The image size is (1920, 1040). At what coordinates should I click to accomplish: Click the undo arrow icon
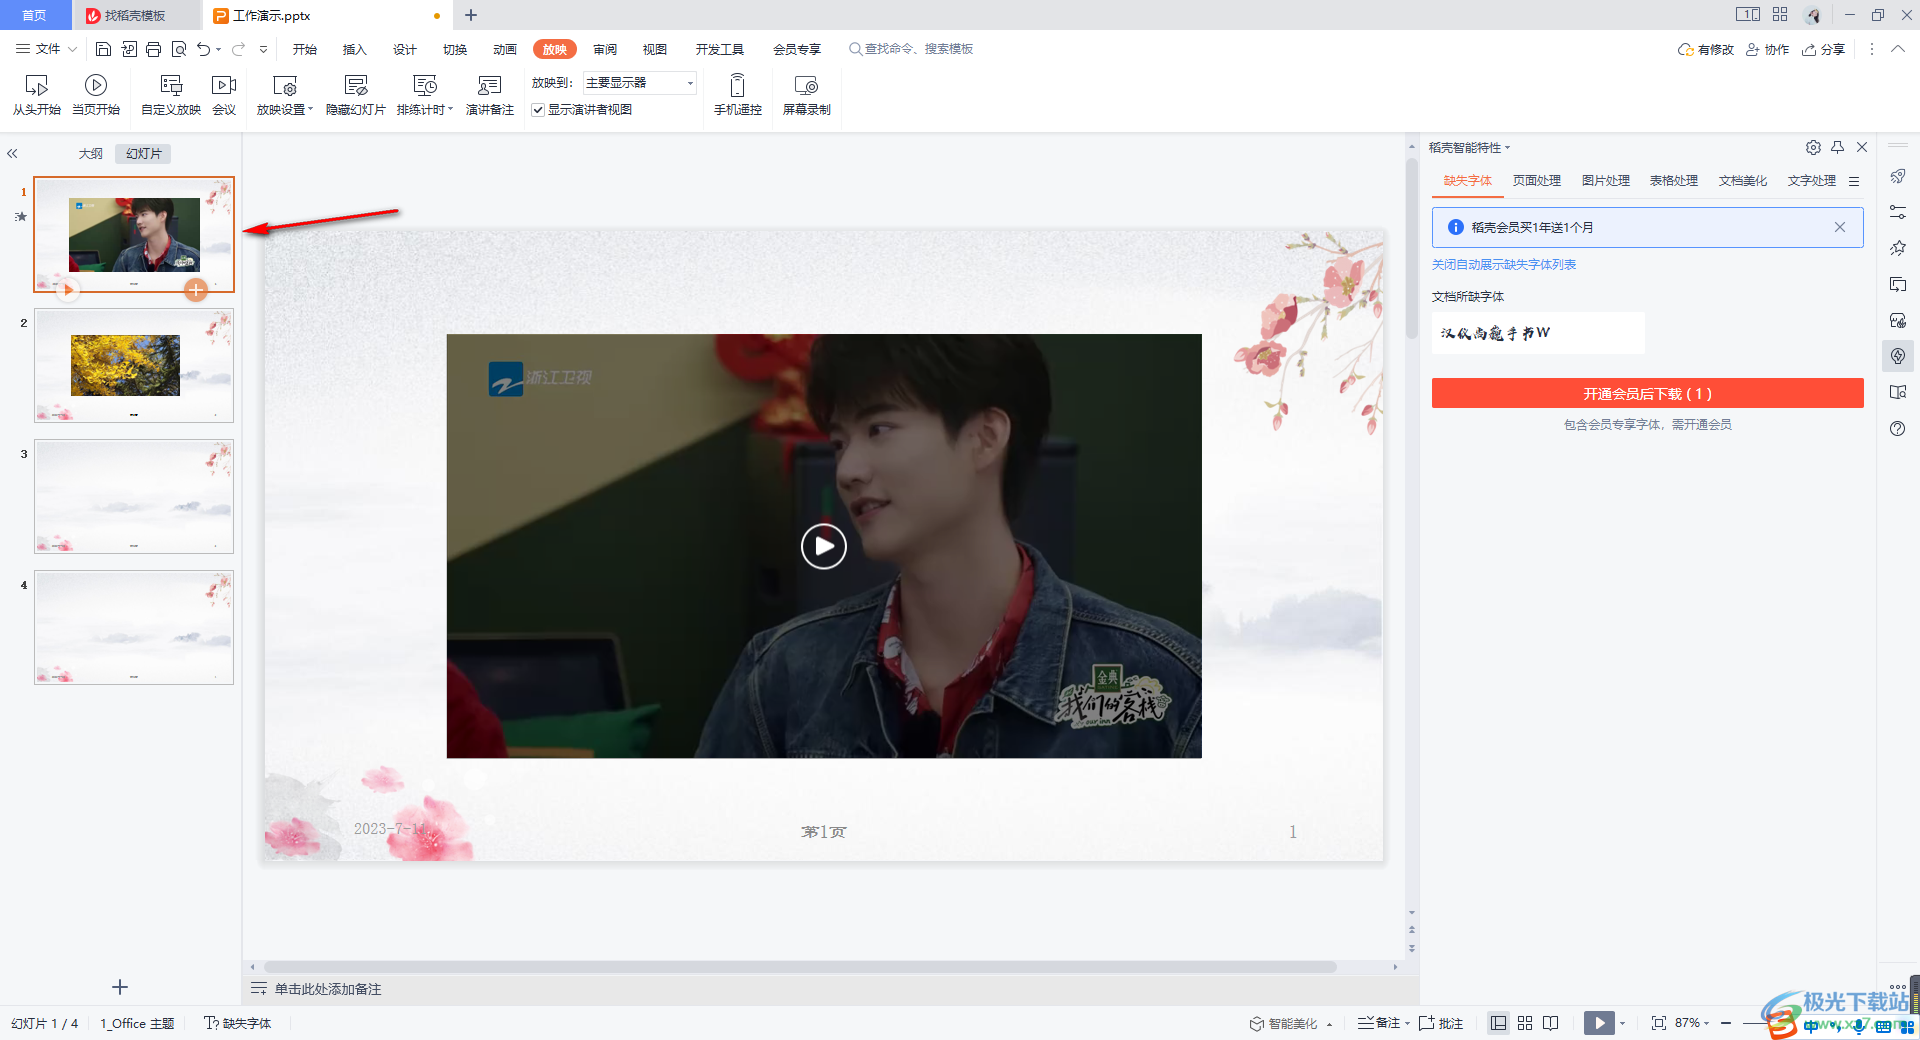click(204, 49)
